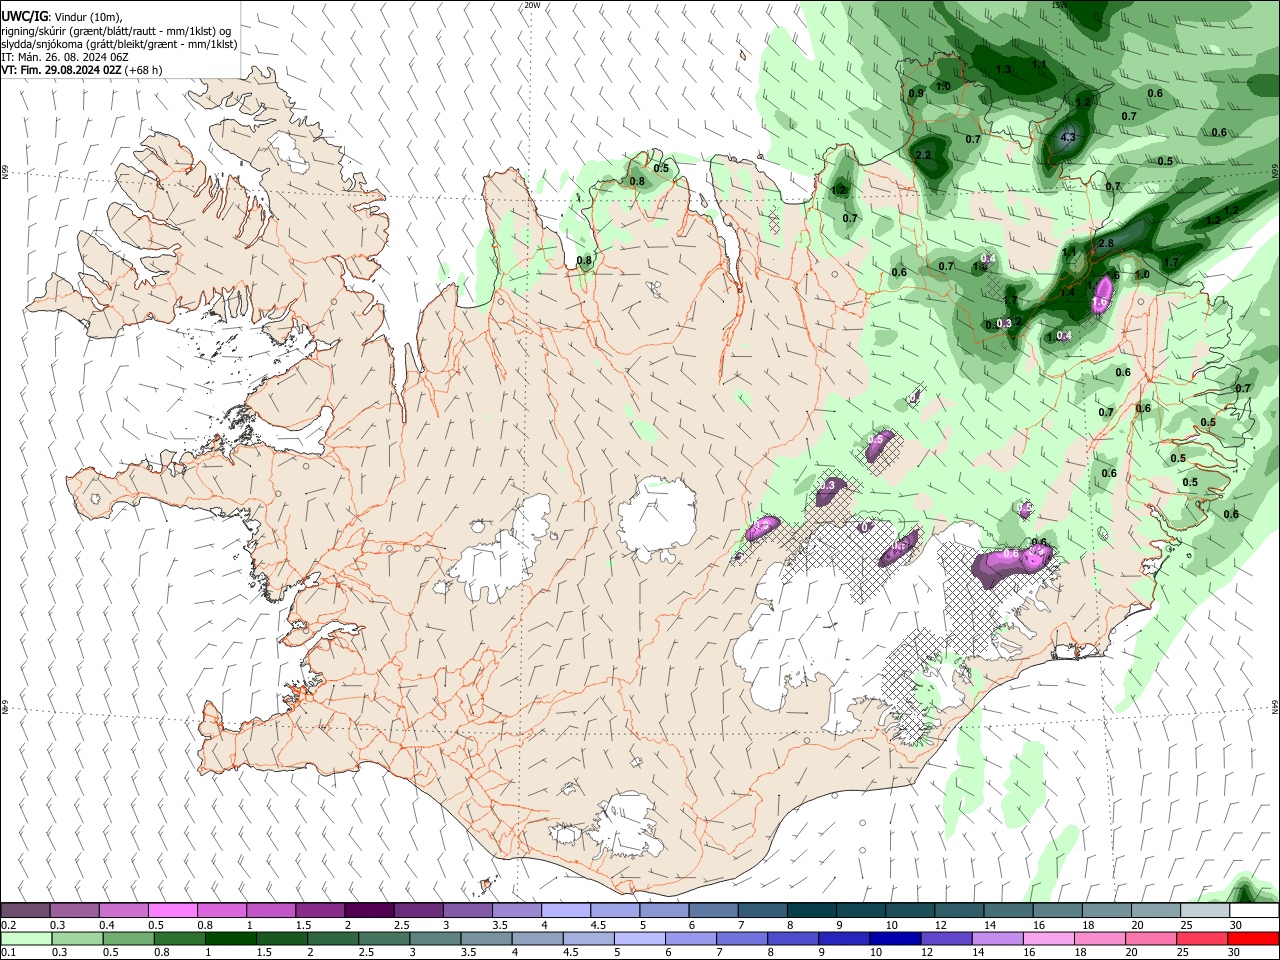Click the 2.8 rainfall value label
1280x960 pixels.
(1106, 243)
